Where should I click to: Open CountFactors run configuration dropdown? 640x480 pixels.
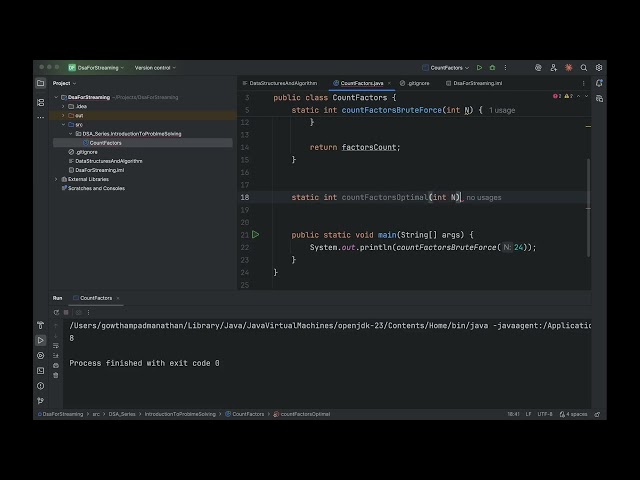pos(446,68)
